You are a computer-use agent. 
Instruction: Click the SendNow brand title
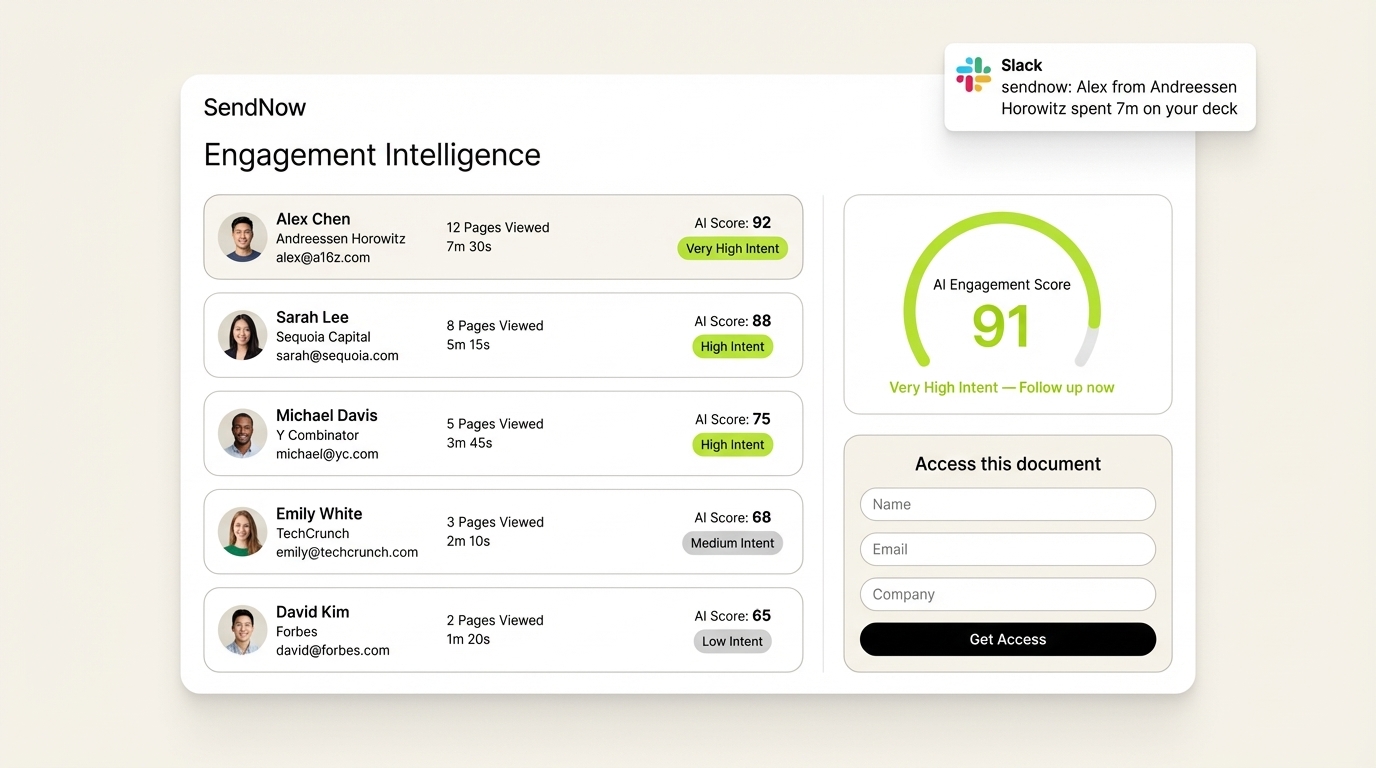[254, 107]
